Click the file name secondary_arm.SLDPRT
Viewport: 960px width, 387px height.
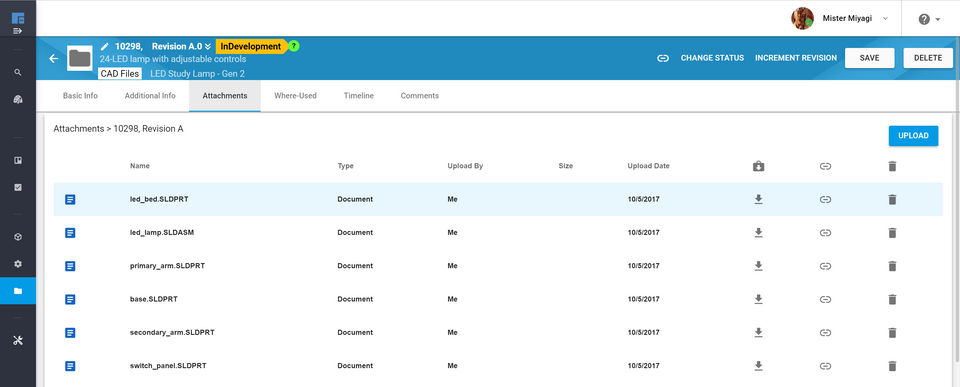[172, 333]
